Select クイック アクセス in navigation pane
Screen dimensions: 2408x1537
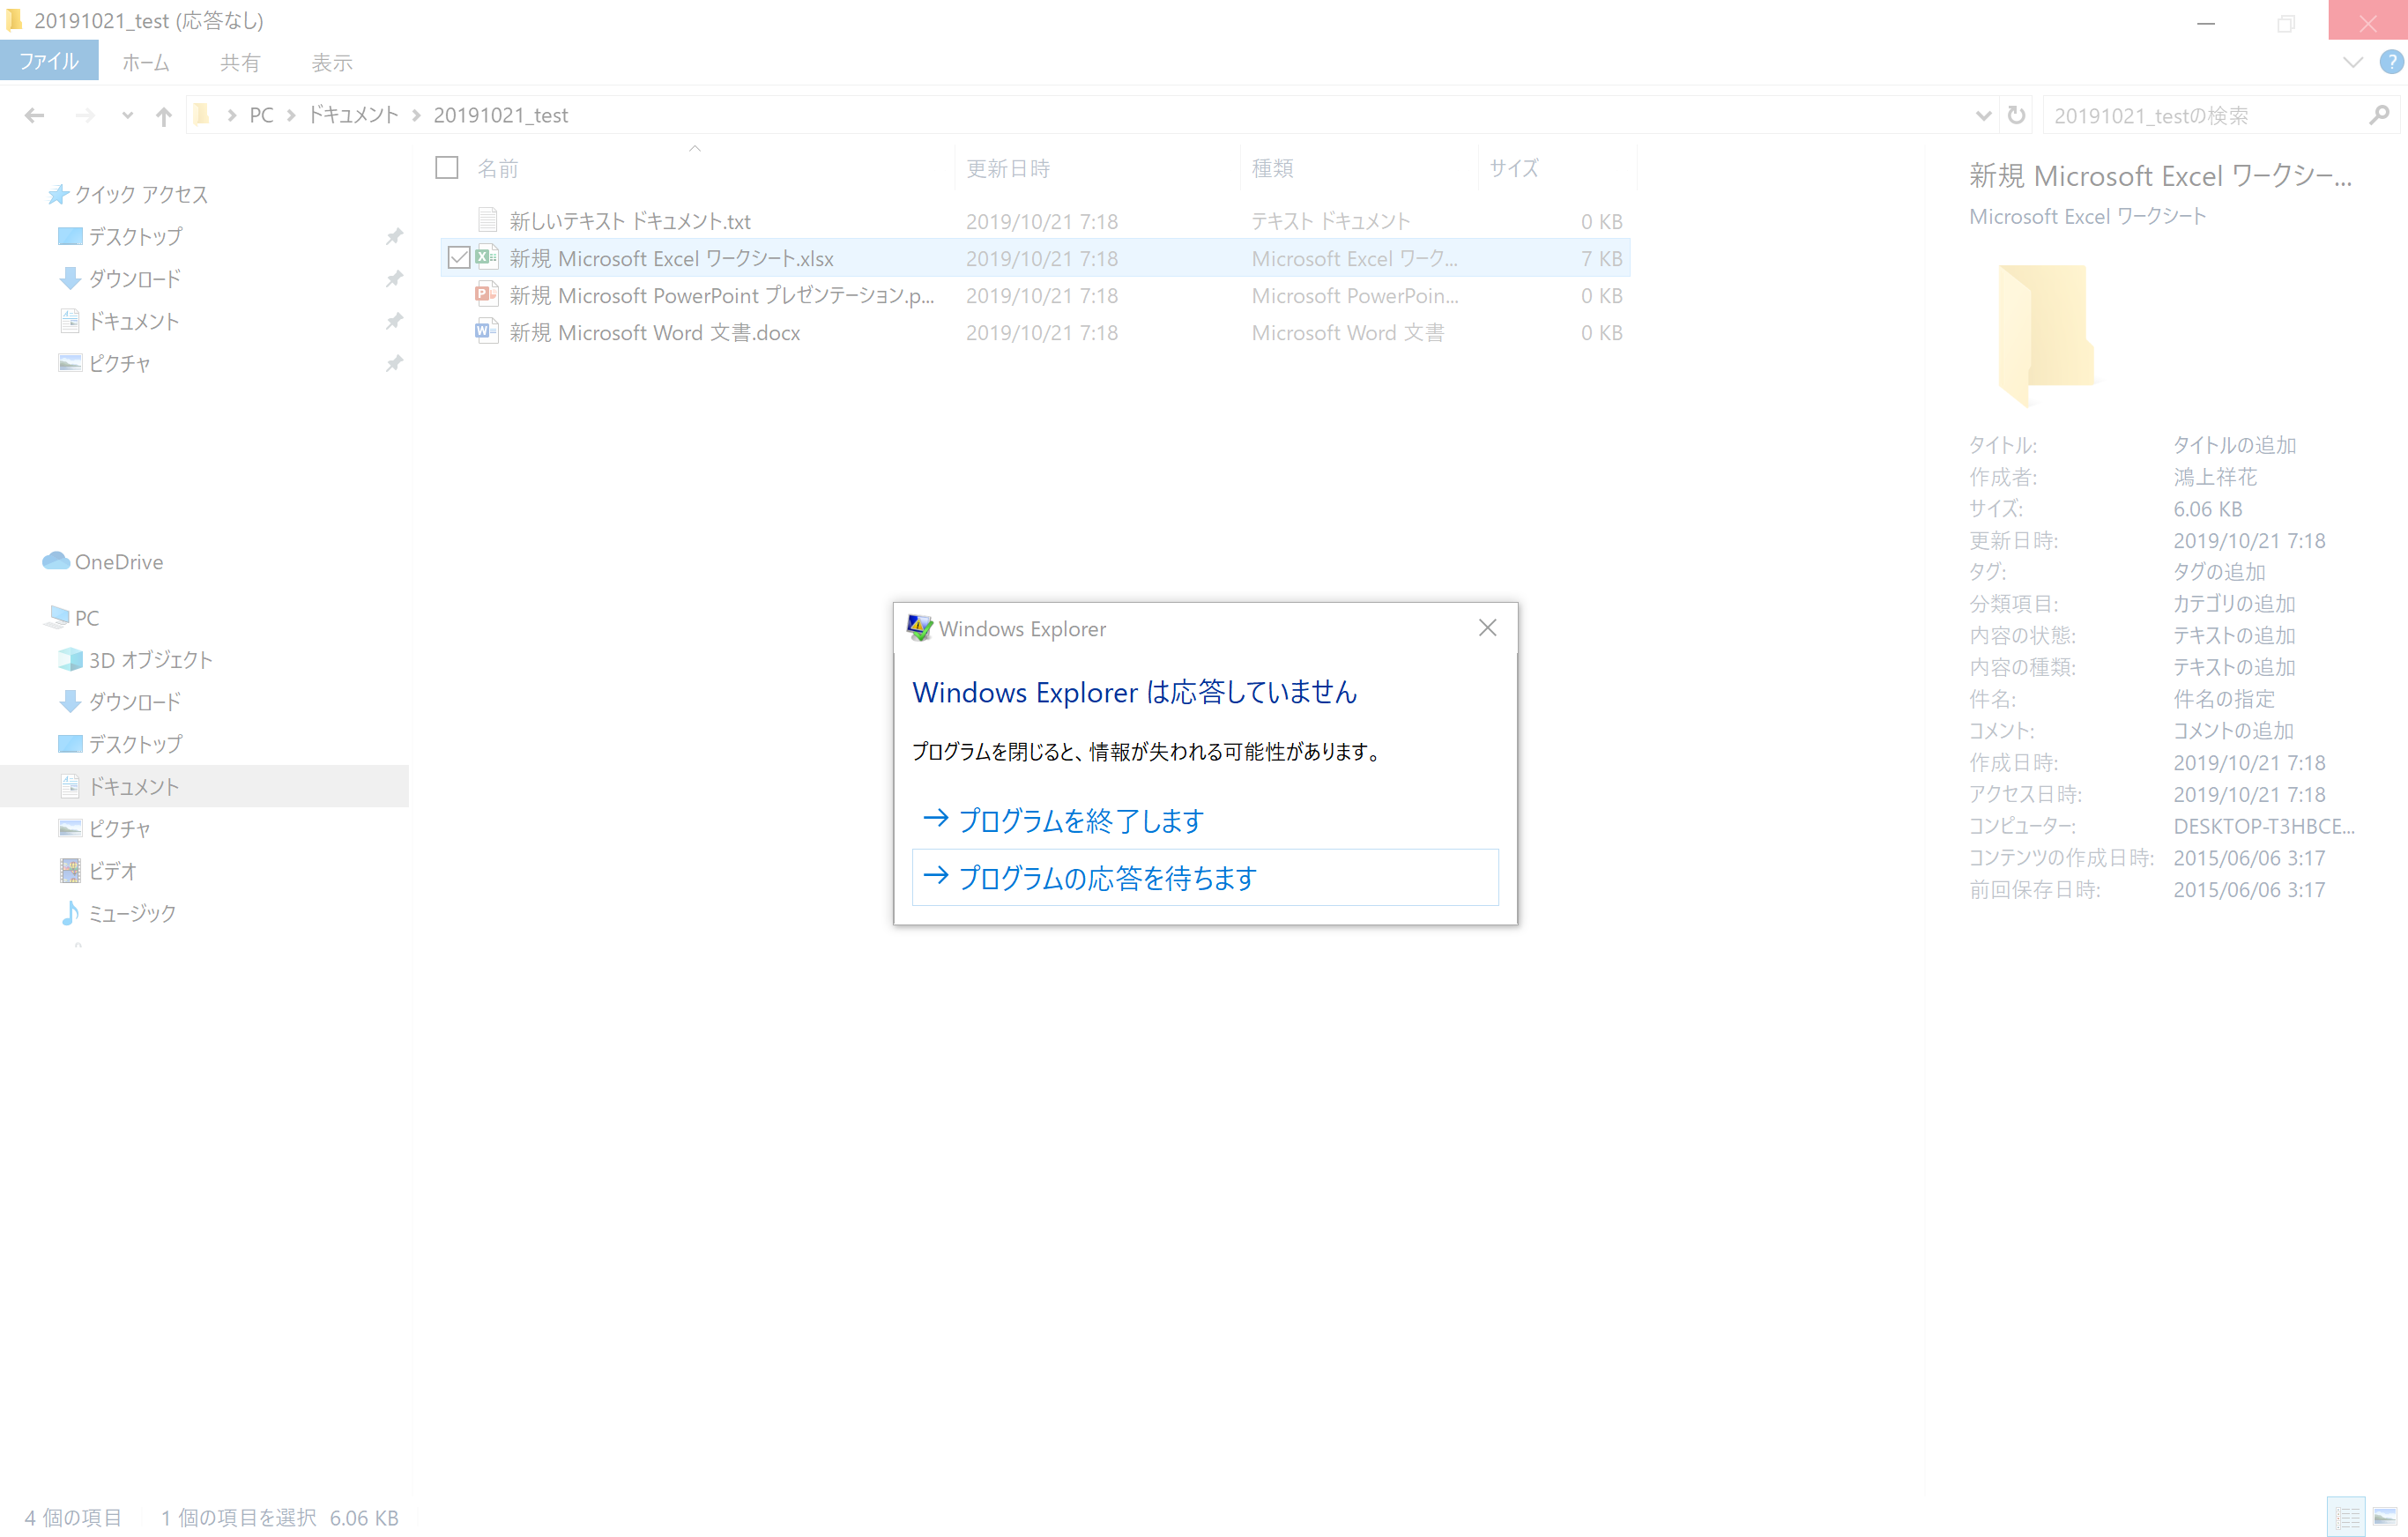[142, 194]
